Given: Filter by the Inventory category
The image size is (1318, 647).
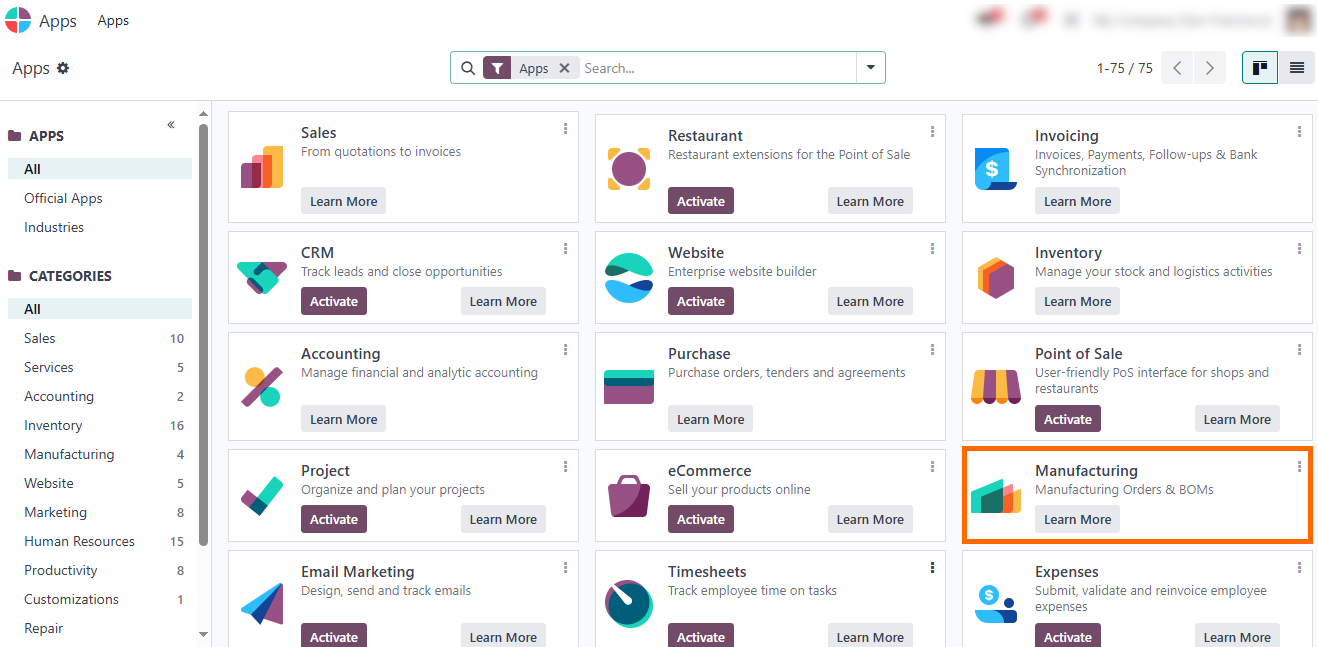Looking at the screenshot, I should point(100,425).
